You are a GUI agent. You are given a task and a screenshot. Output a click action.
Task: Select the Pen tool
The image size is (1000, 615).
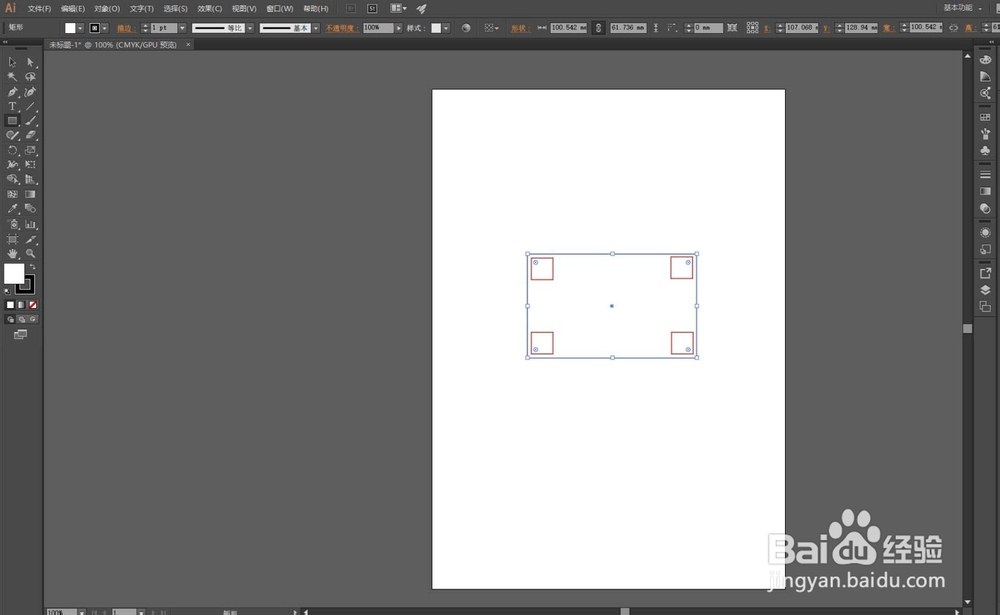(x=12, y=92)
